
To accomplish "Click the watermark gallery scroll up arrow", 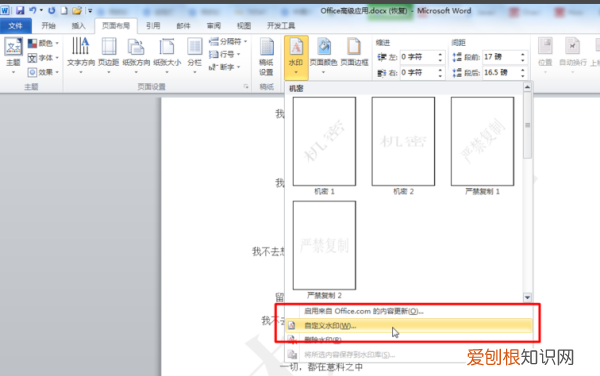I will click(527, 87).
